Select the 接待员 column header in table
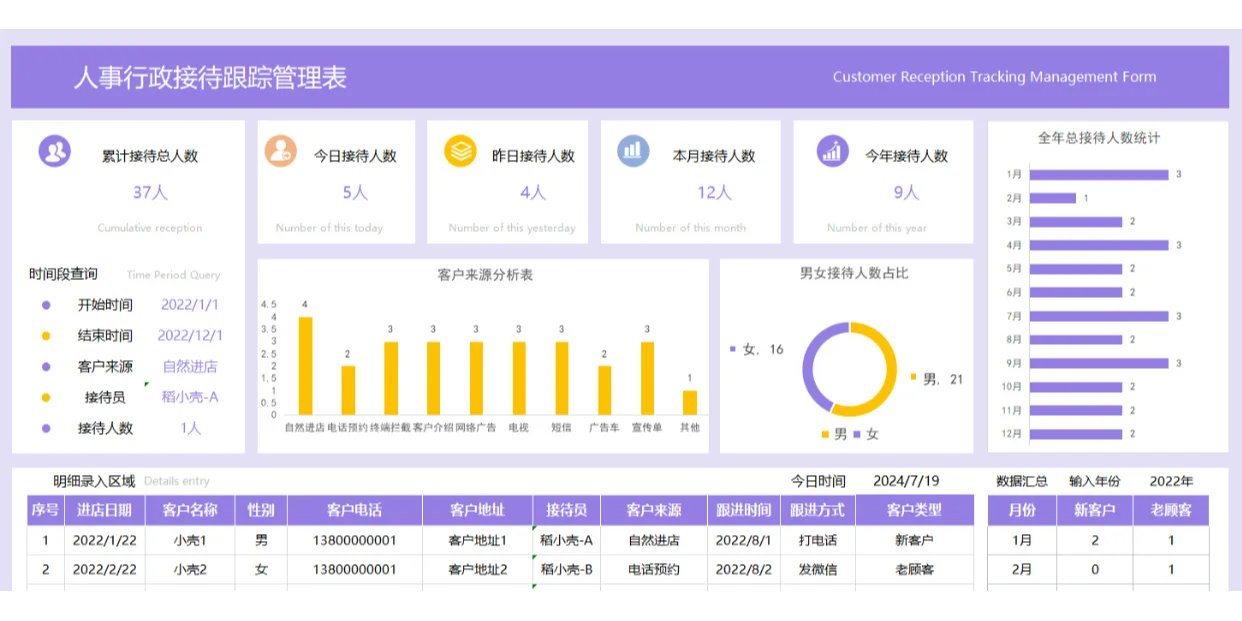This screenshot has width=1242, height=621. 567,510
